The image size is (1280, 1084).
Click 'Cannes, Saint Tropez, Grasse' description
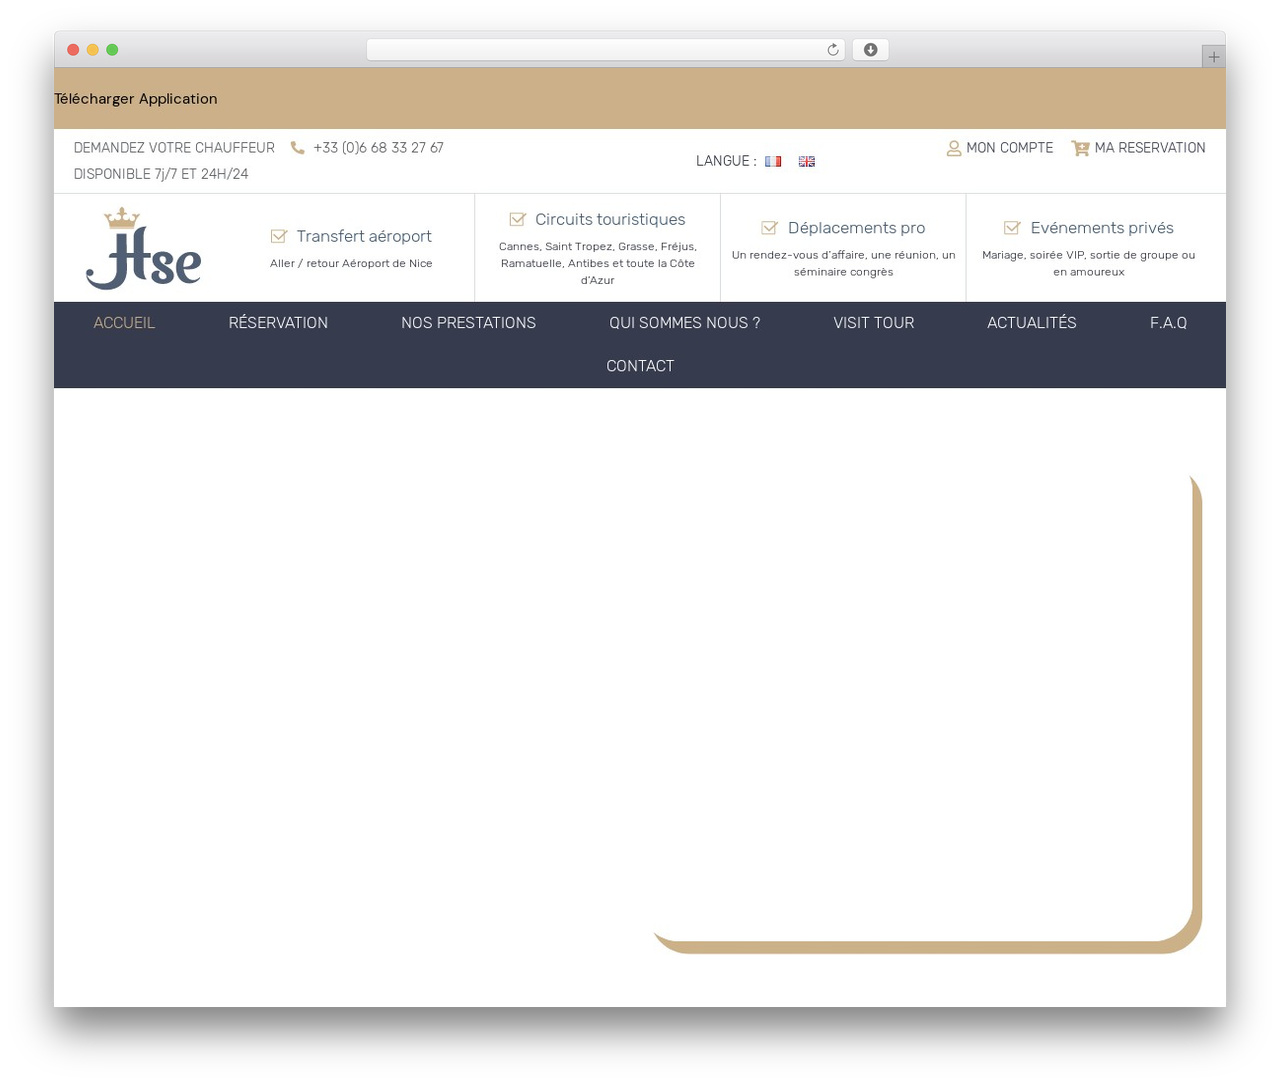pyautogui.click(x=598, y=263)
